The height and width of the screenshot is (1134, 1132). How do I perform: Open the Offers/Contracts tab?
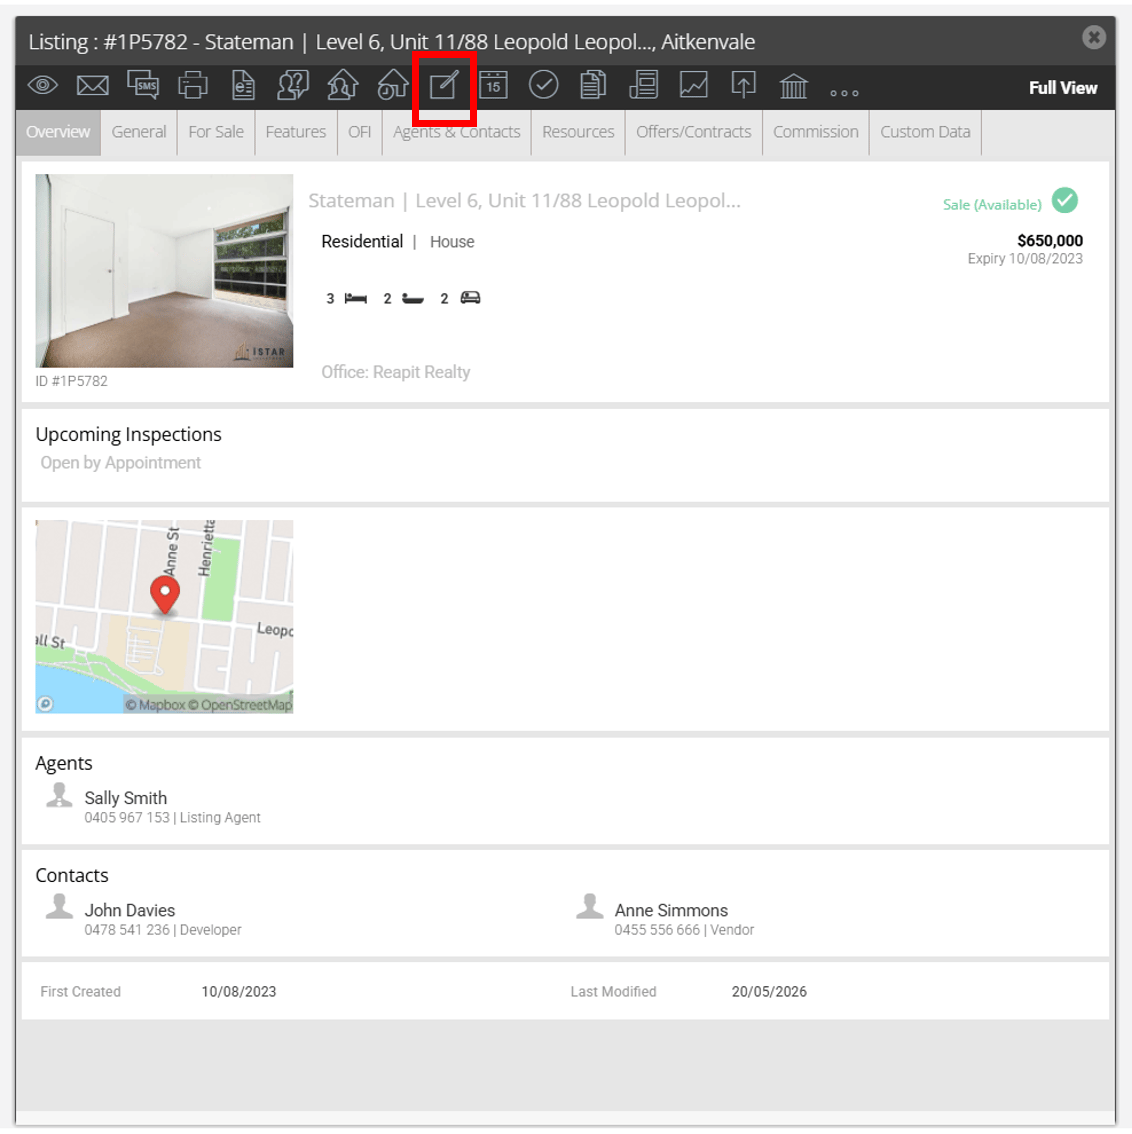click(694, 132)
